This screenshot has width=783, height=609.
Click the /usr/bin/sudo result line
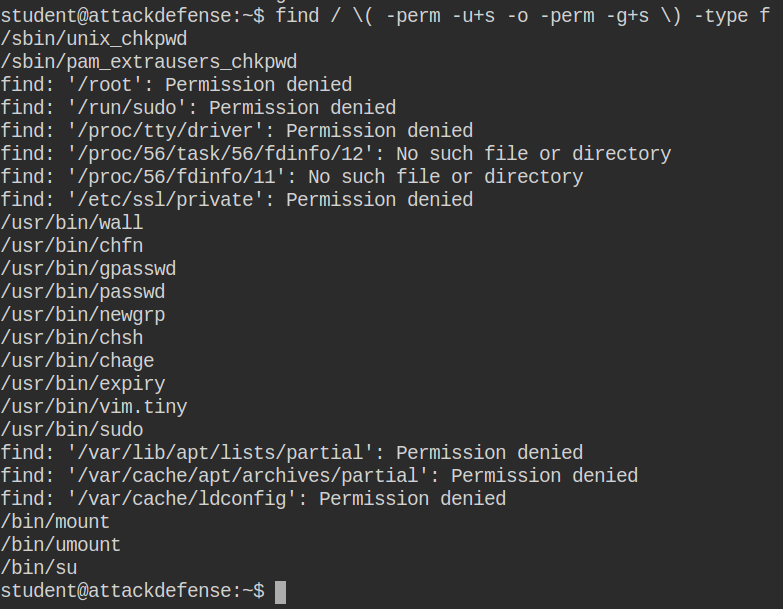point(72,430)
